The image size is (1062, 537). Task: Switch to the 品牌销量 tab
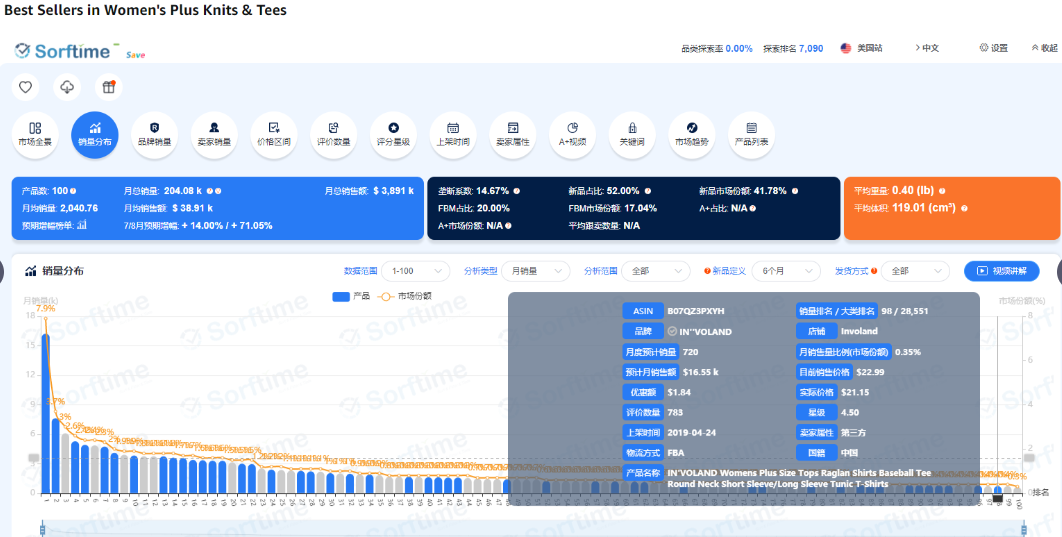pos(154,135)
